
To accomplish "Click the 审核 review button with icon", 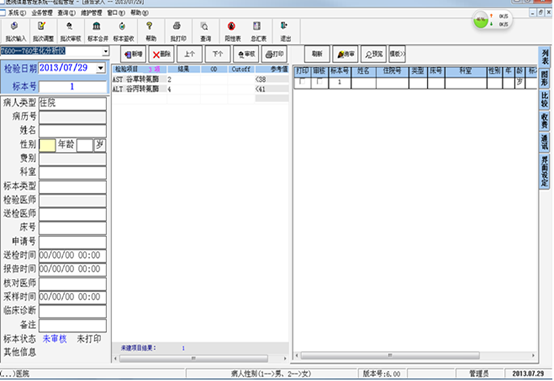I will [x=246, y=54].
